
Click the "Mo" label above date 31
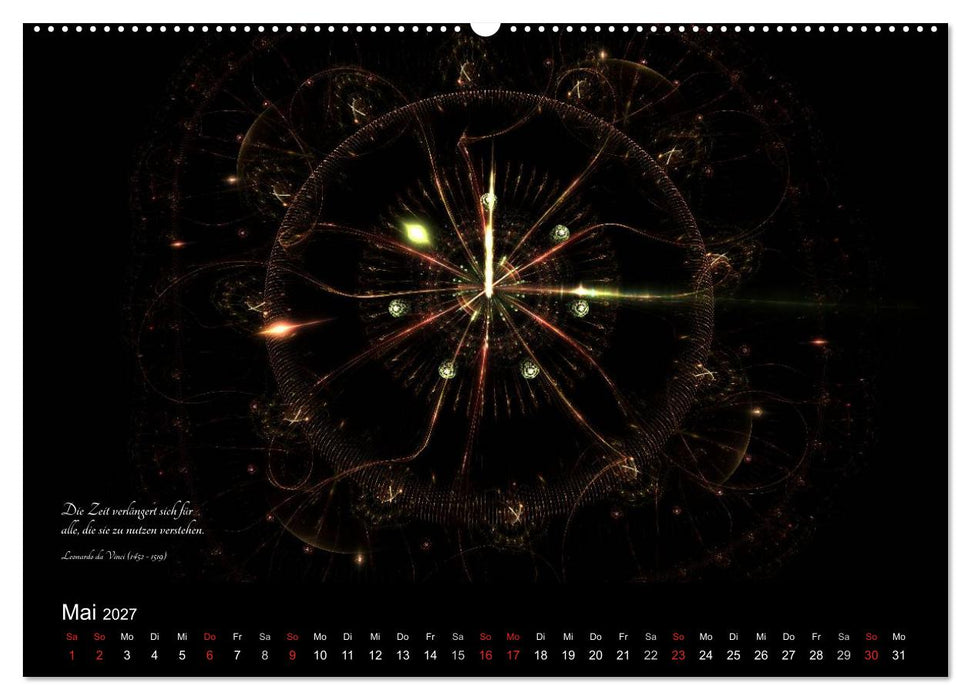tap(899, 636)
